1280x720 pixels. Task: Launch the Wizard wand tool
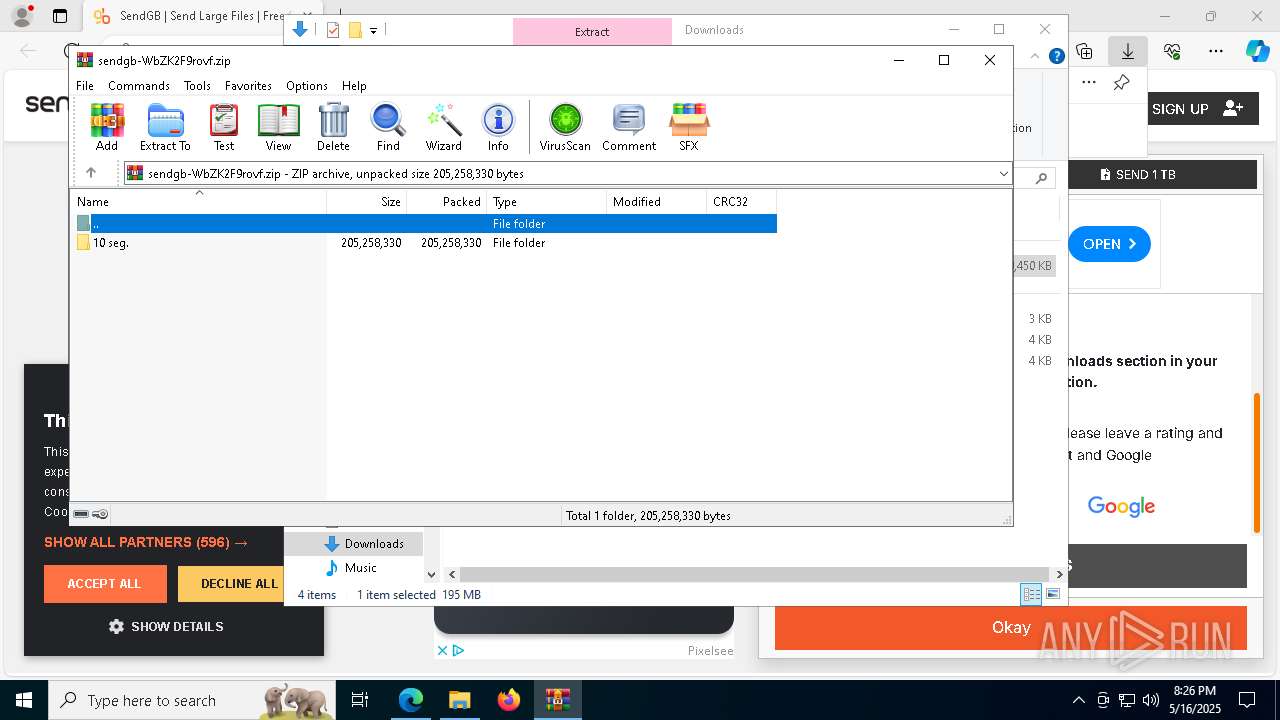(x=443, y=127)
